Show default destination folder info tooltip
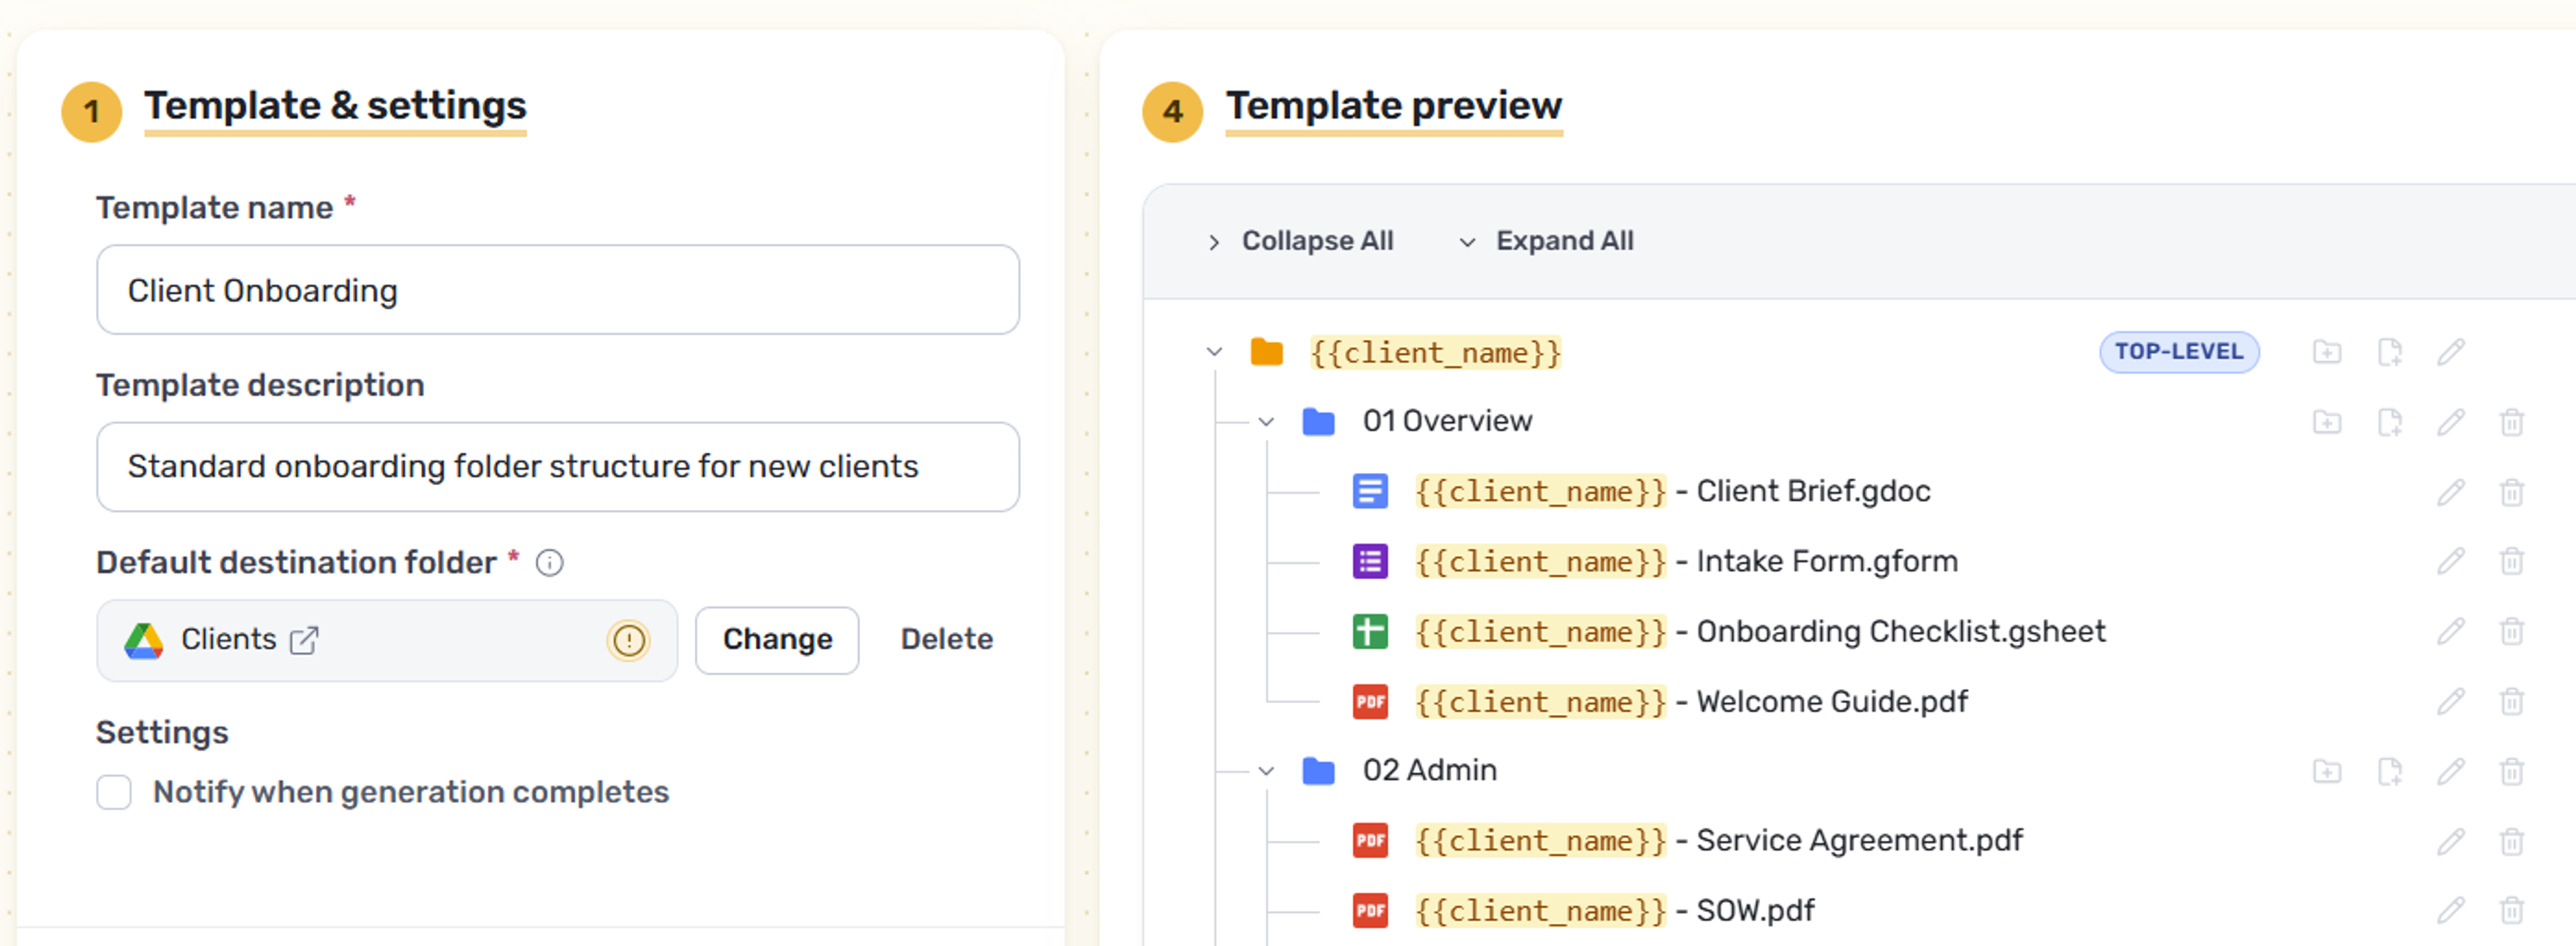The image size is (2576, 946). 549,563
